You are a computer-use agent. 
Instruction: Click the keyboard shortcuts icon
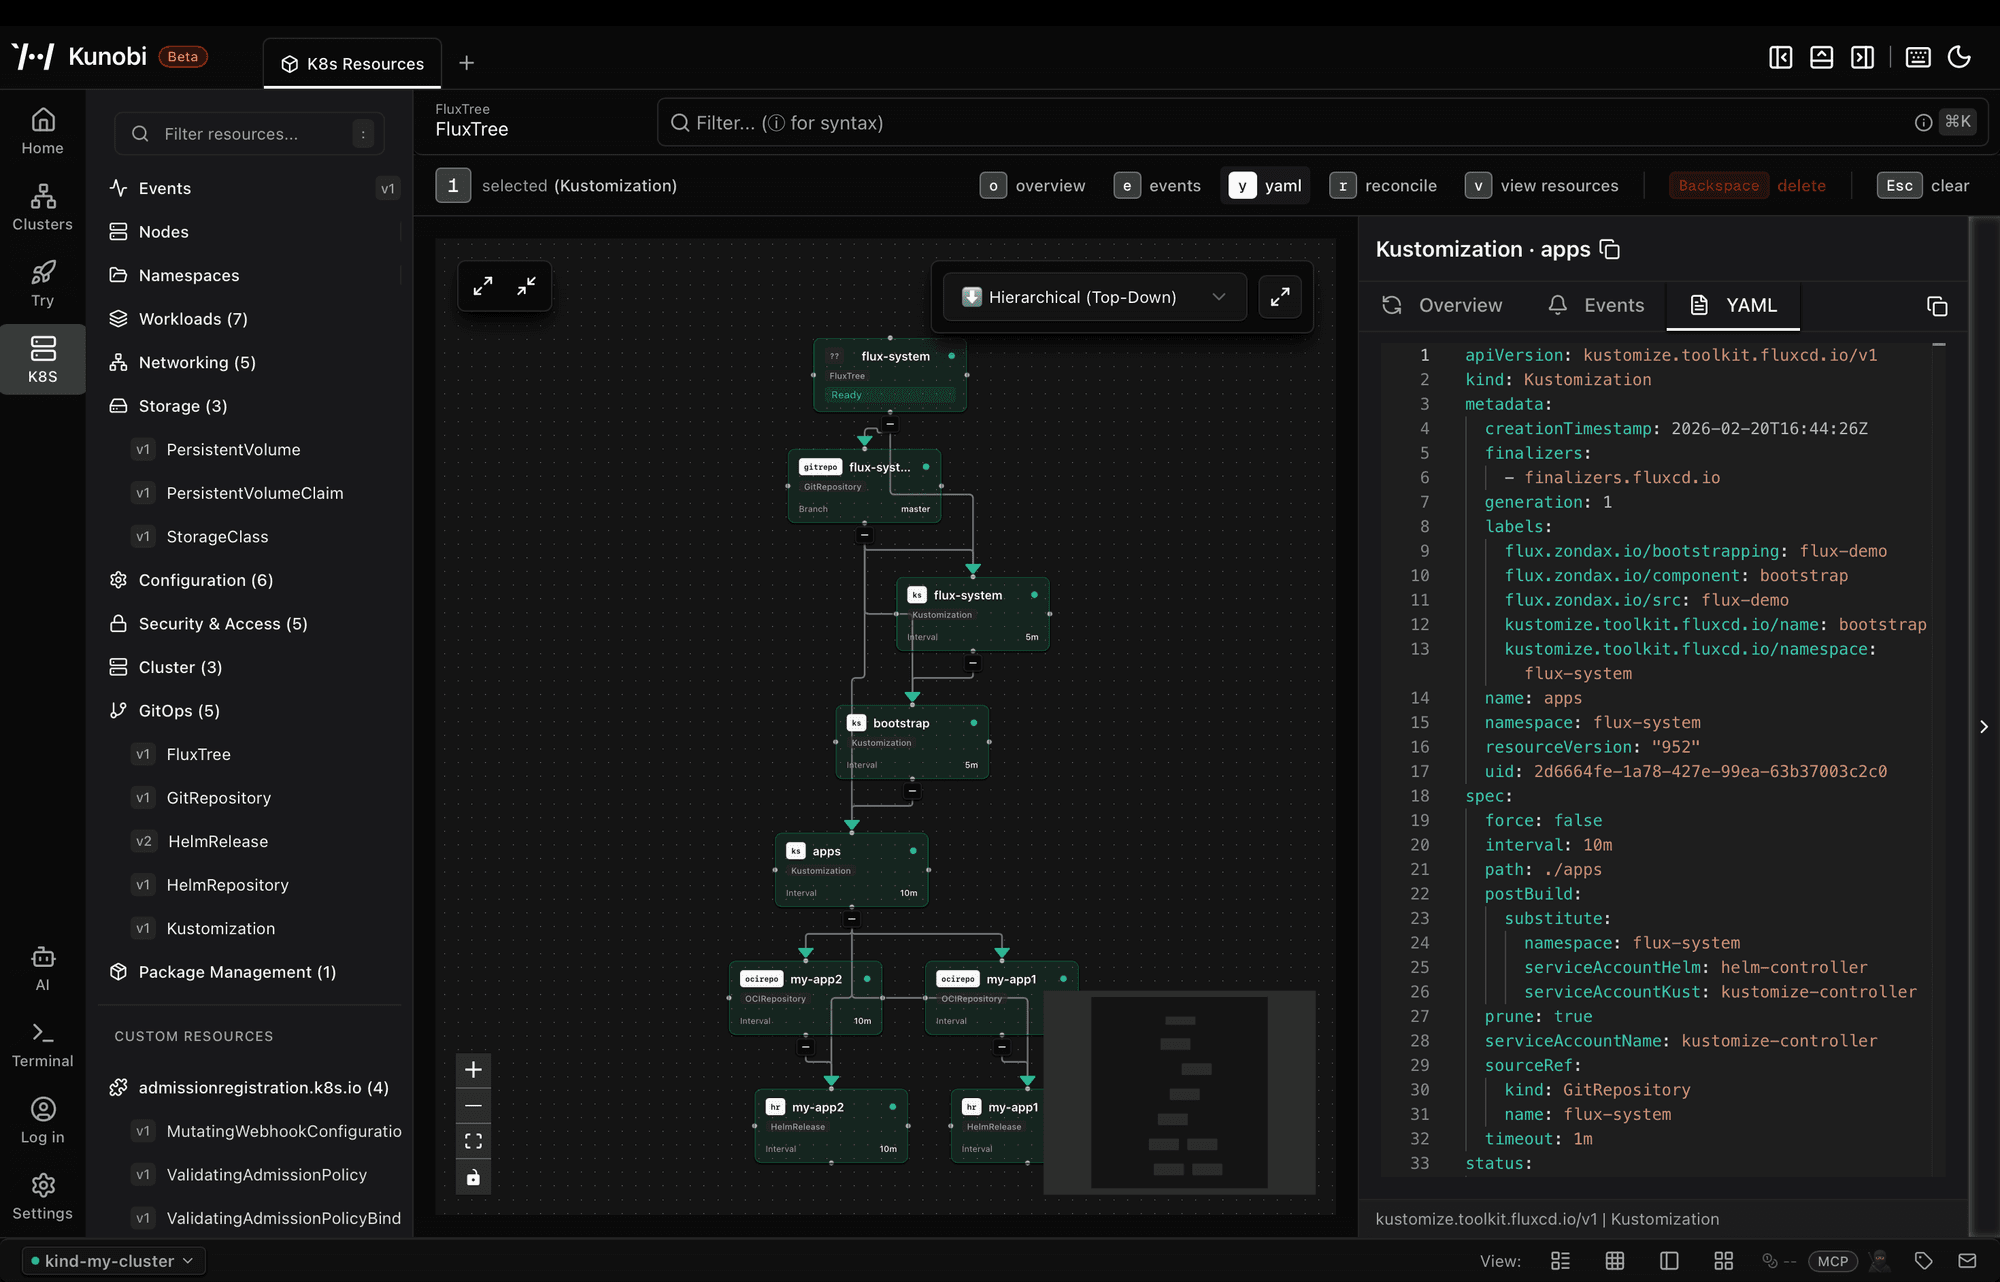click(x=1918, y=57)
